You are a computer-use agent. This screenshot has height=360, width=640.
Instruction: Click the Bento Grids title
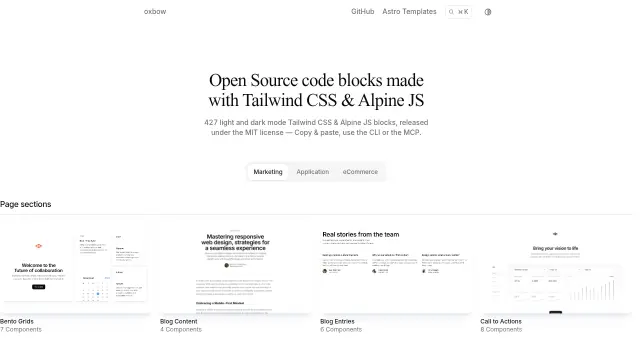17,321
